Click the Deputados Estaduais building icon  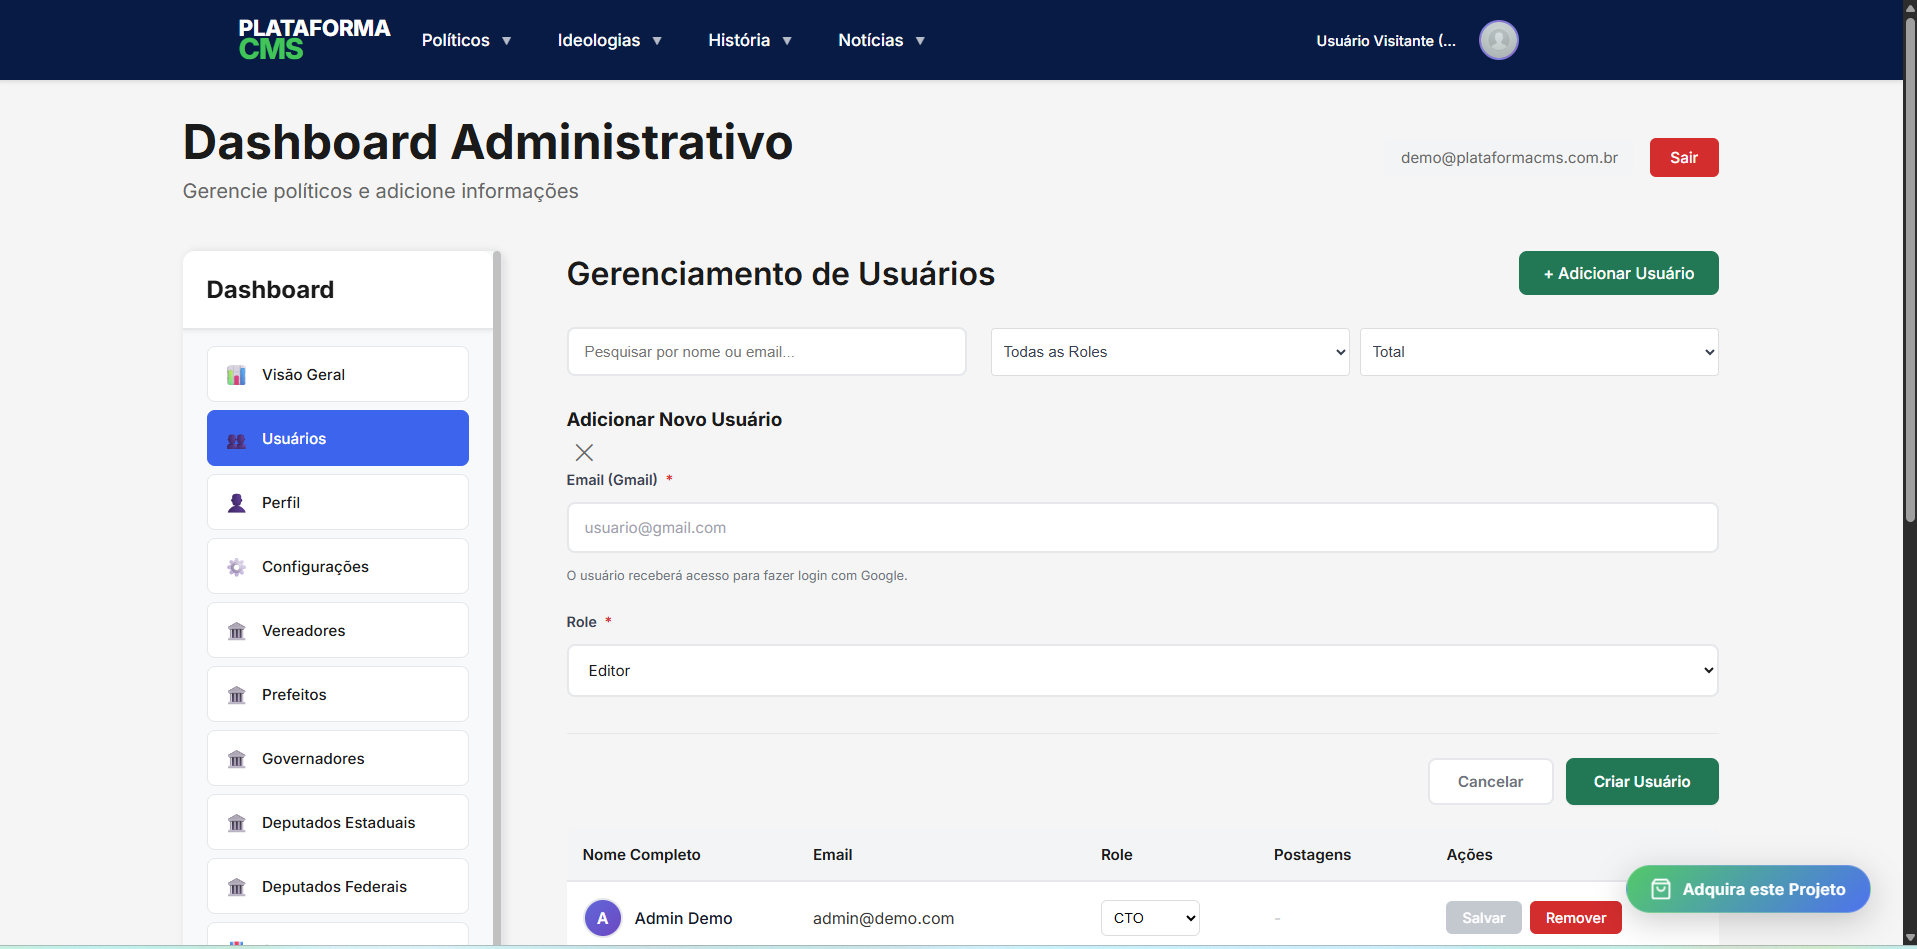236,823
